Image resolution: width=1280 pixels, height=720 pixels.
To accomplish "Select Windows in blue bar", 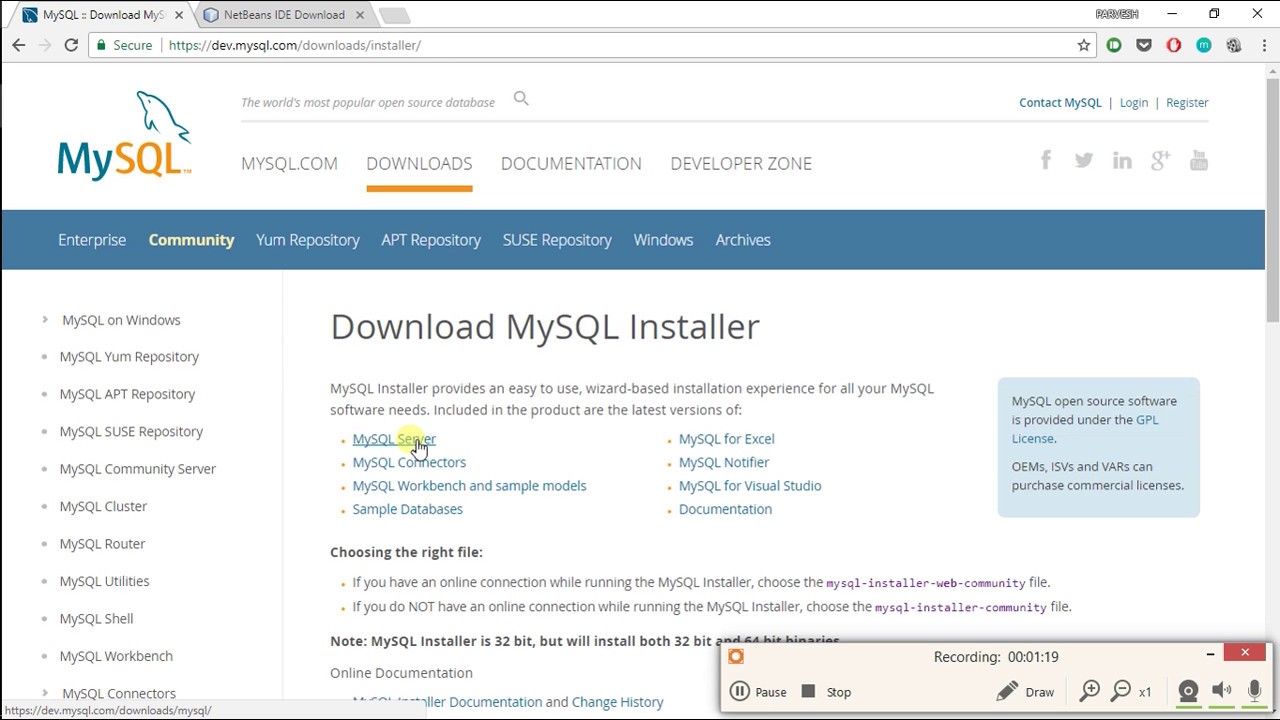I will tap(663, 240).
